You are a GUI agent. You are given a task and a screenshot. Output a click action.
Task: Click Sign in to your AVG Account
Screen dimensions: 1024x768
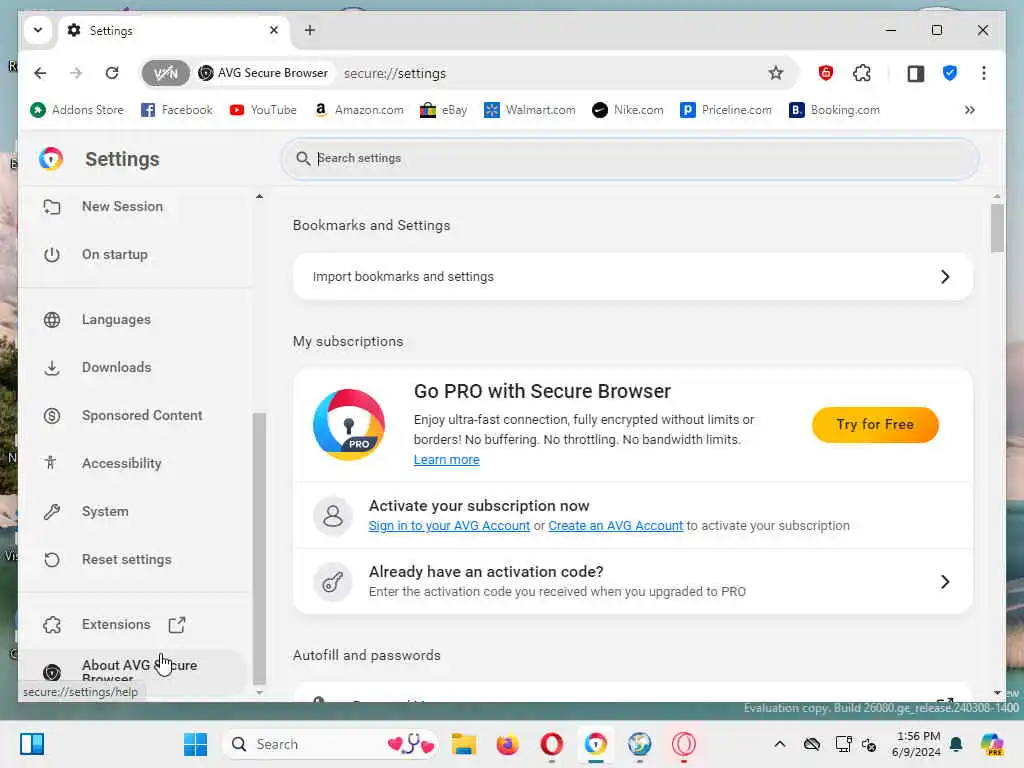click(449, 526)
